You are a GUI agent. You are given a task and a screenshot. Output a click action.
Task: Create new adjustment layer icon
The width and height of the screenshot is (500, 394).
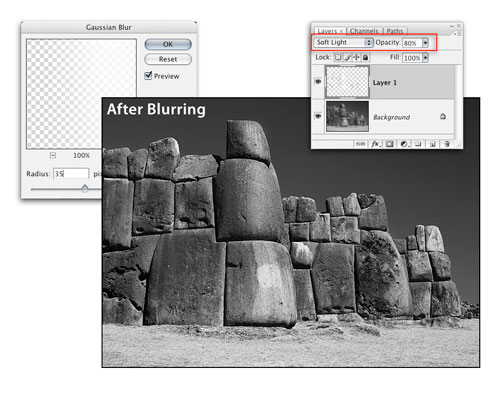click(404, 144)
